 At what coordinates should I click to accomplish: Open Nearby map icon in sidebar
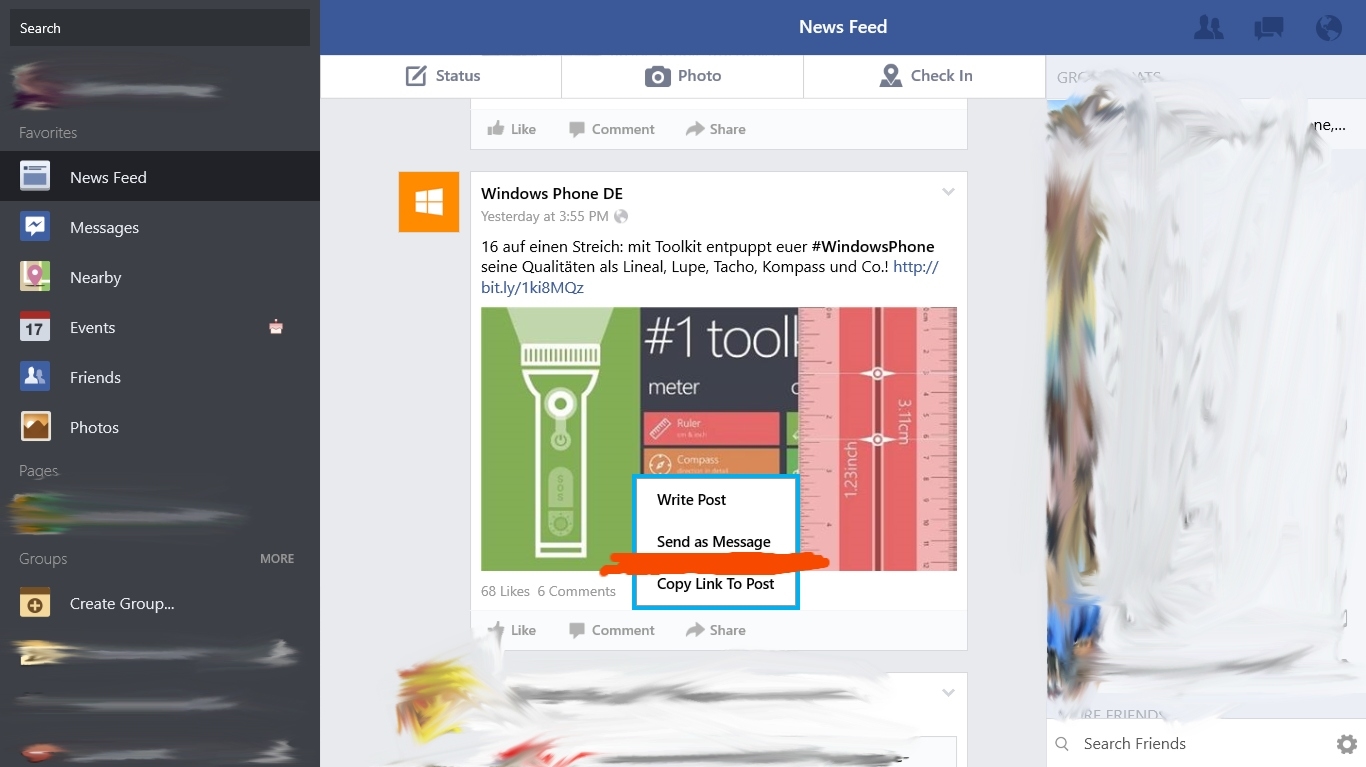pos(35,277)
